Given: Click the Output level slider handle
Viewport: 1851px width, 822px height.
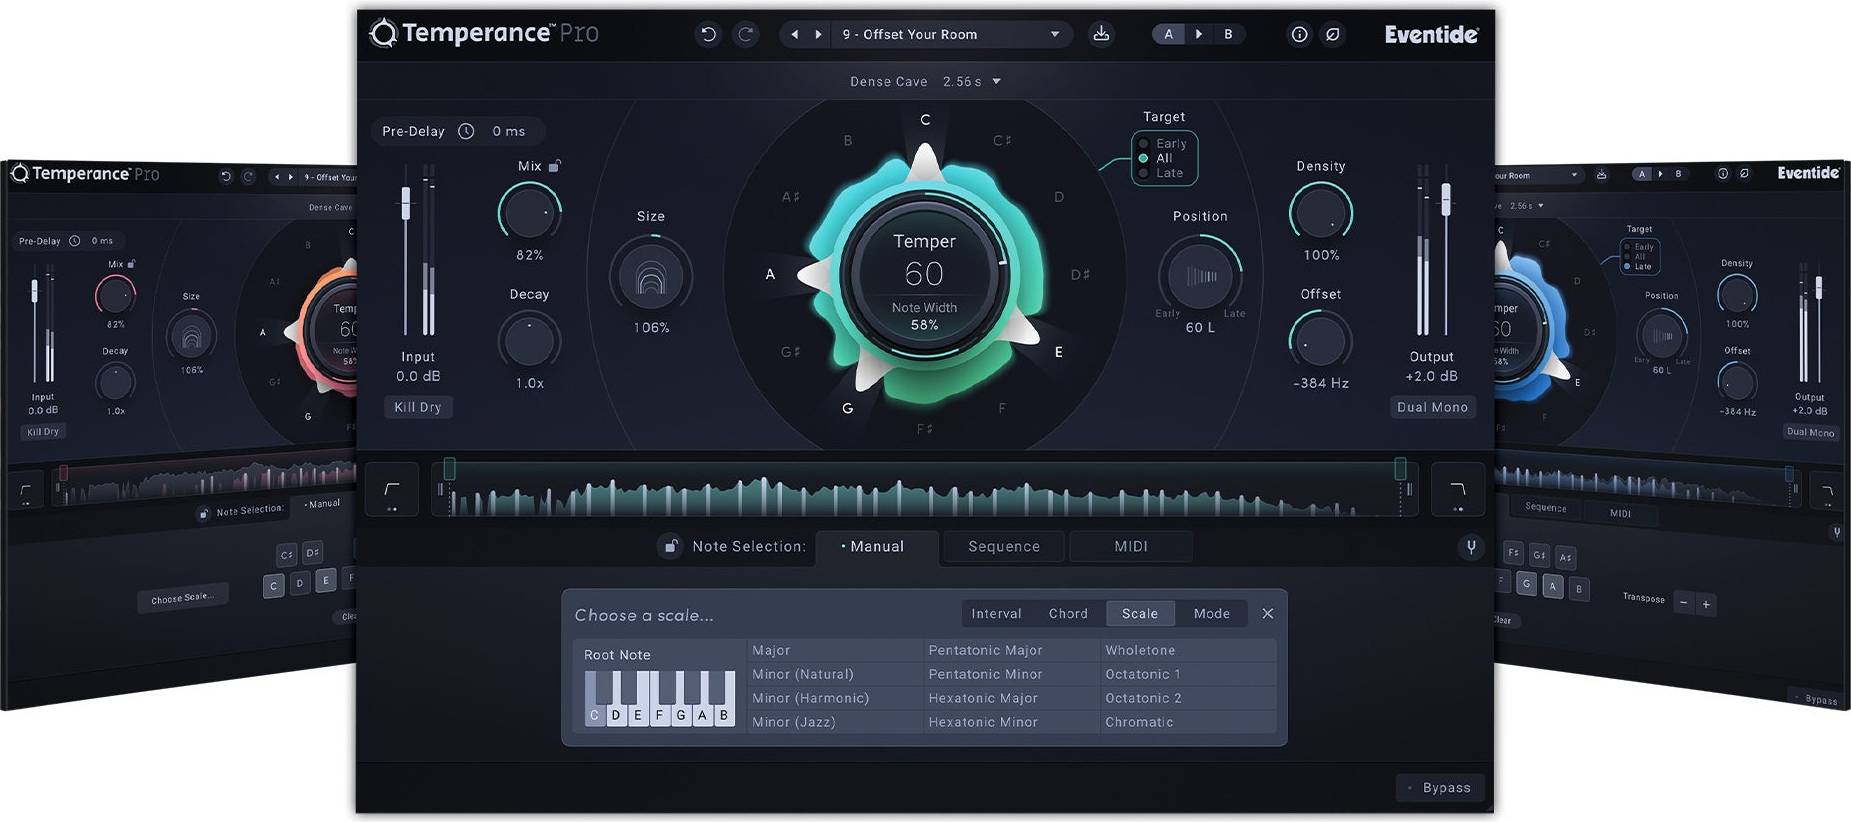Looking at the screenshot, I should pyautogui.click(x=1446, y=200).
